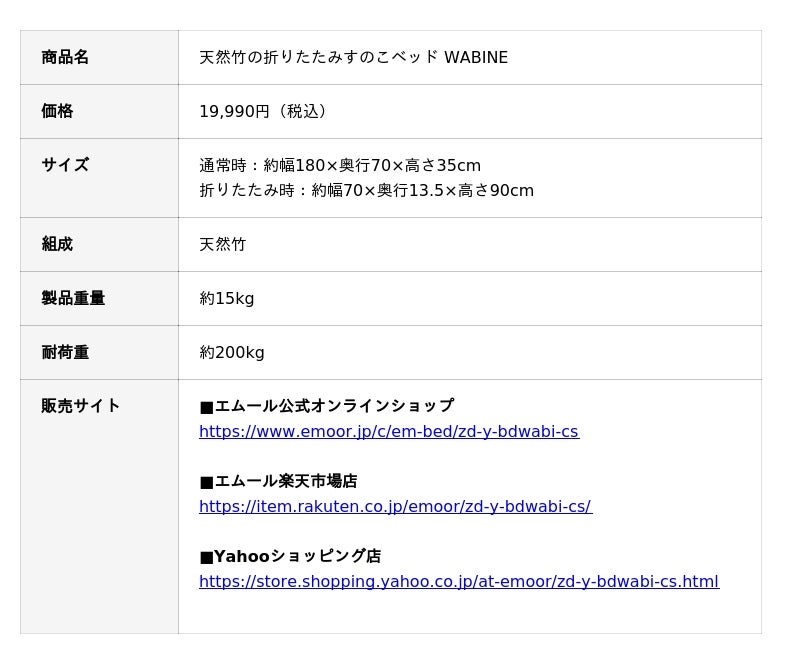Click the 耐荷重 row header

65,353
